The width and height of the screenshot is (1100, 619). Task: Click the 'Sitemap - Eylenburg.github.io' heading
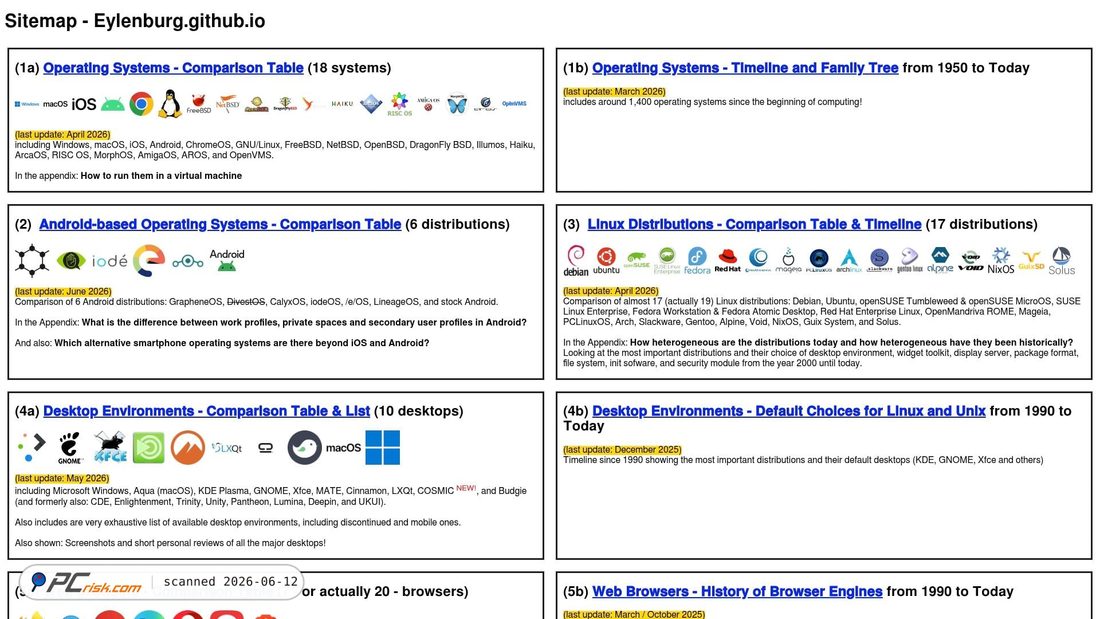point(135,21)
